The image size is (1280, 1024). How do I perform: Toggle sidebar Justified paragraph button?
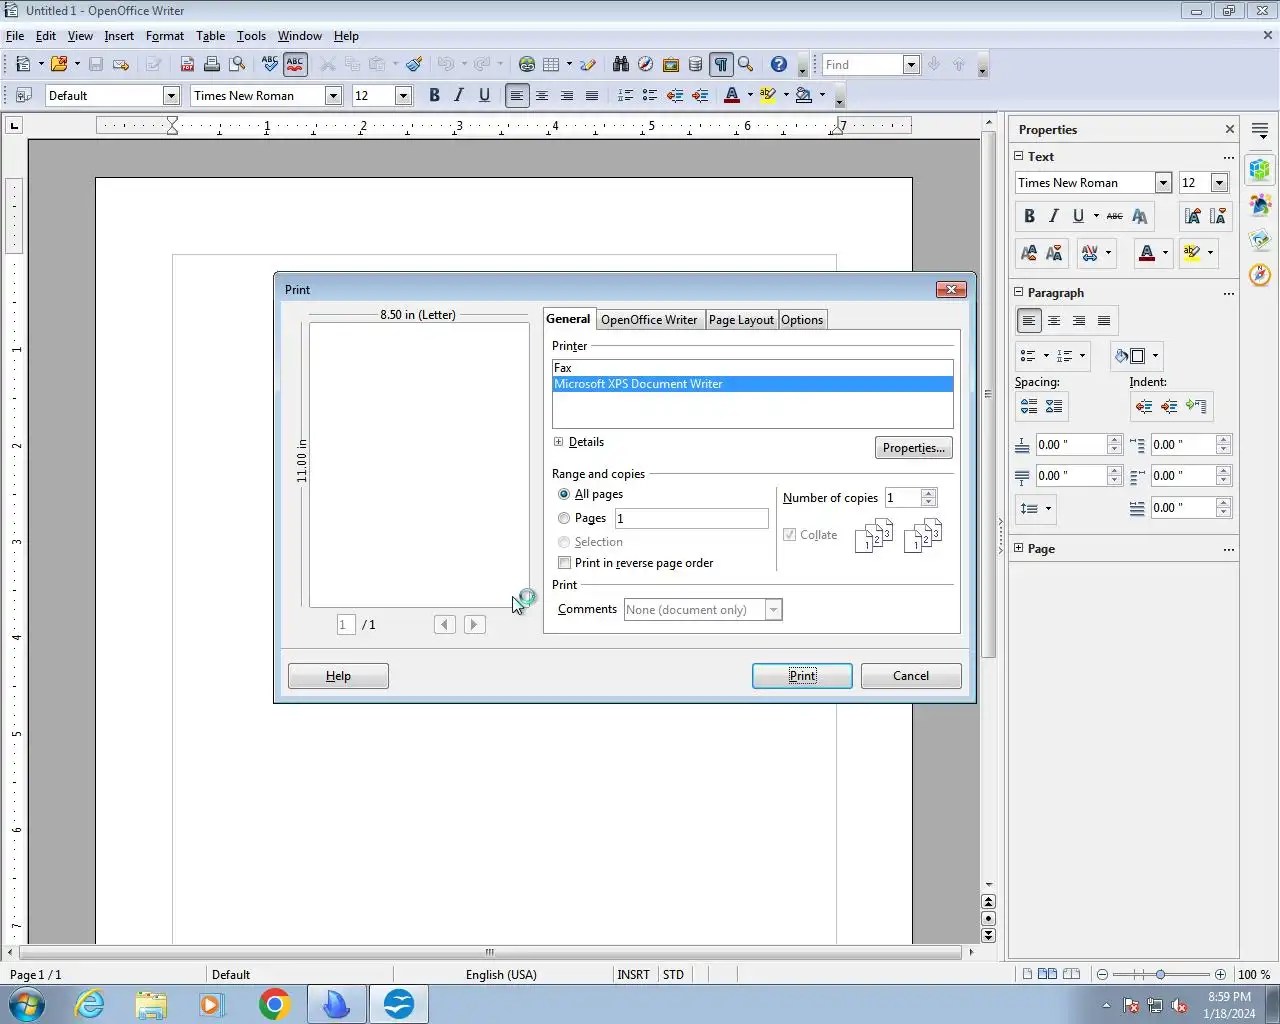tap(1104, 321)
